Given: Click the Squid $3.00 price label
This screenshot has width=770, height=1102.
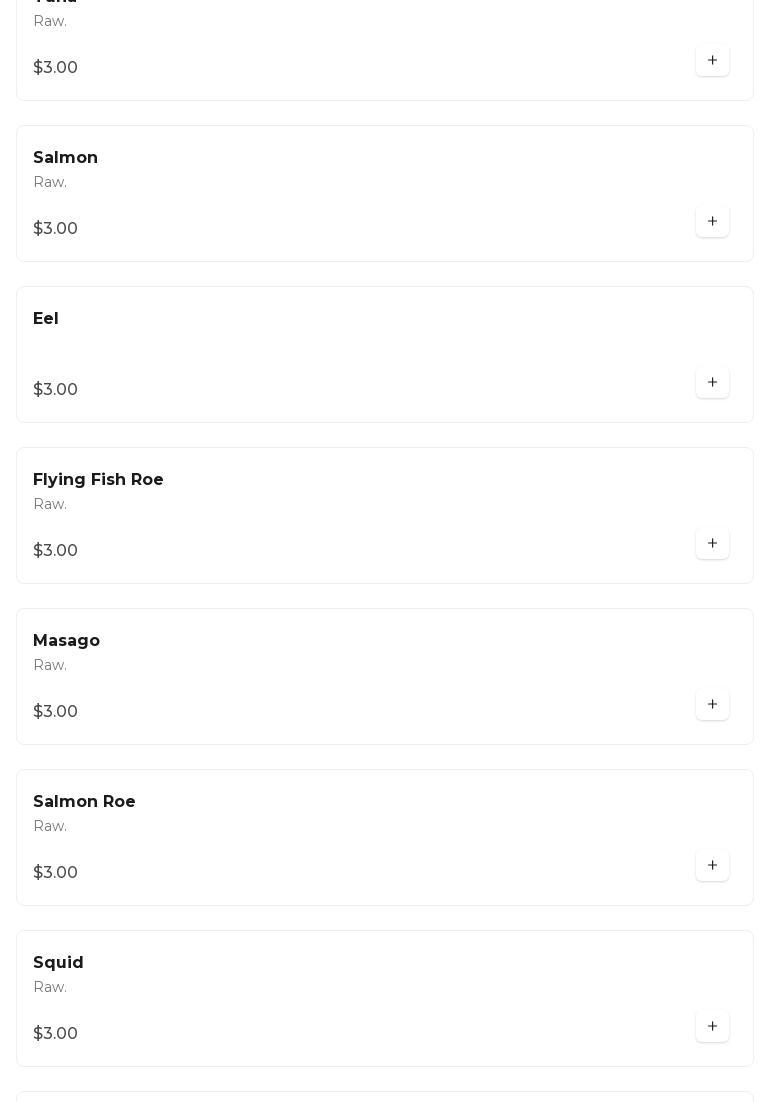Looking at the screenshot, I should [56, 1034].
